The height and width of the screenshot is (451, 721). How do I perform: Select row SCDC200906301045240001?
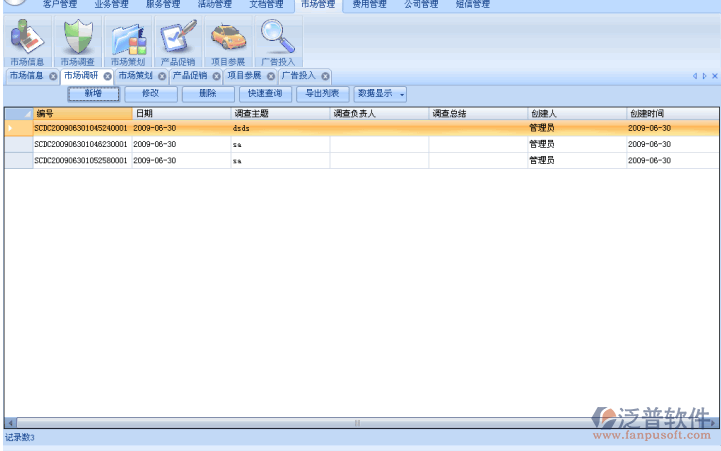tap(362, 128)
